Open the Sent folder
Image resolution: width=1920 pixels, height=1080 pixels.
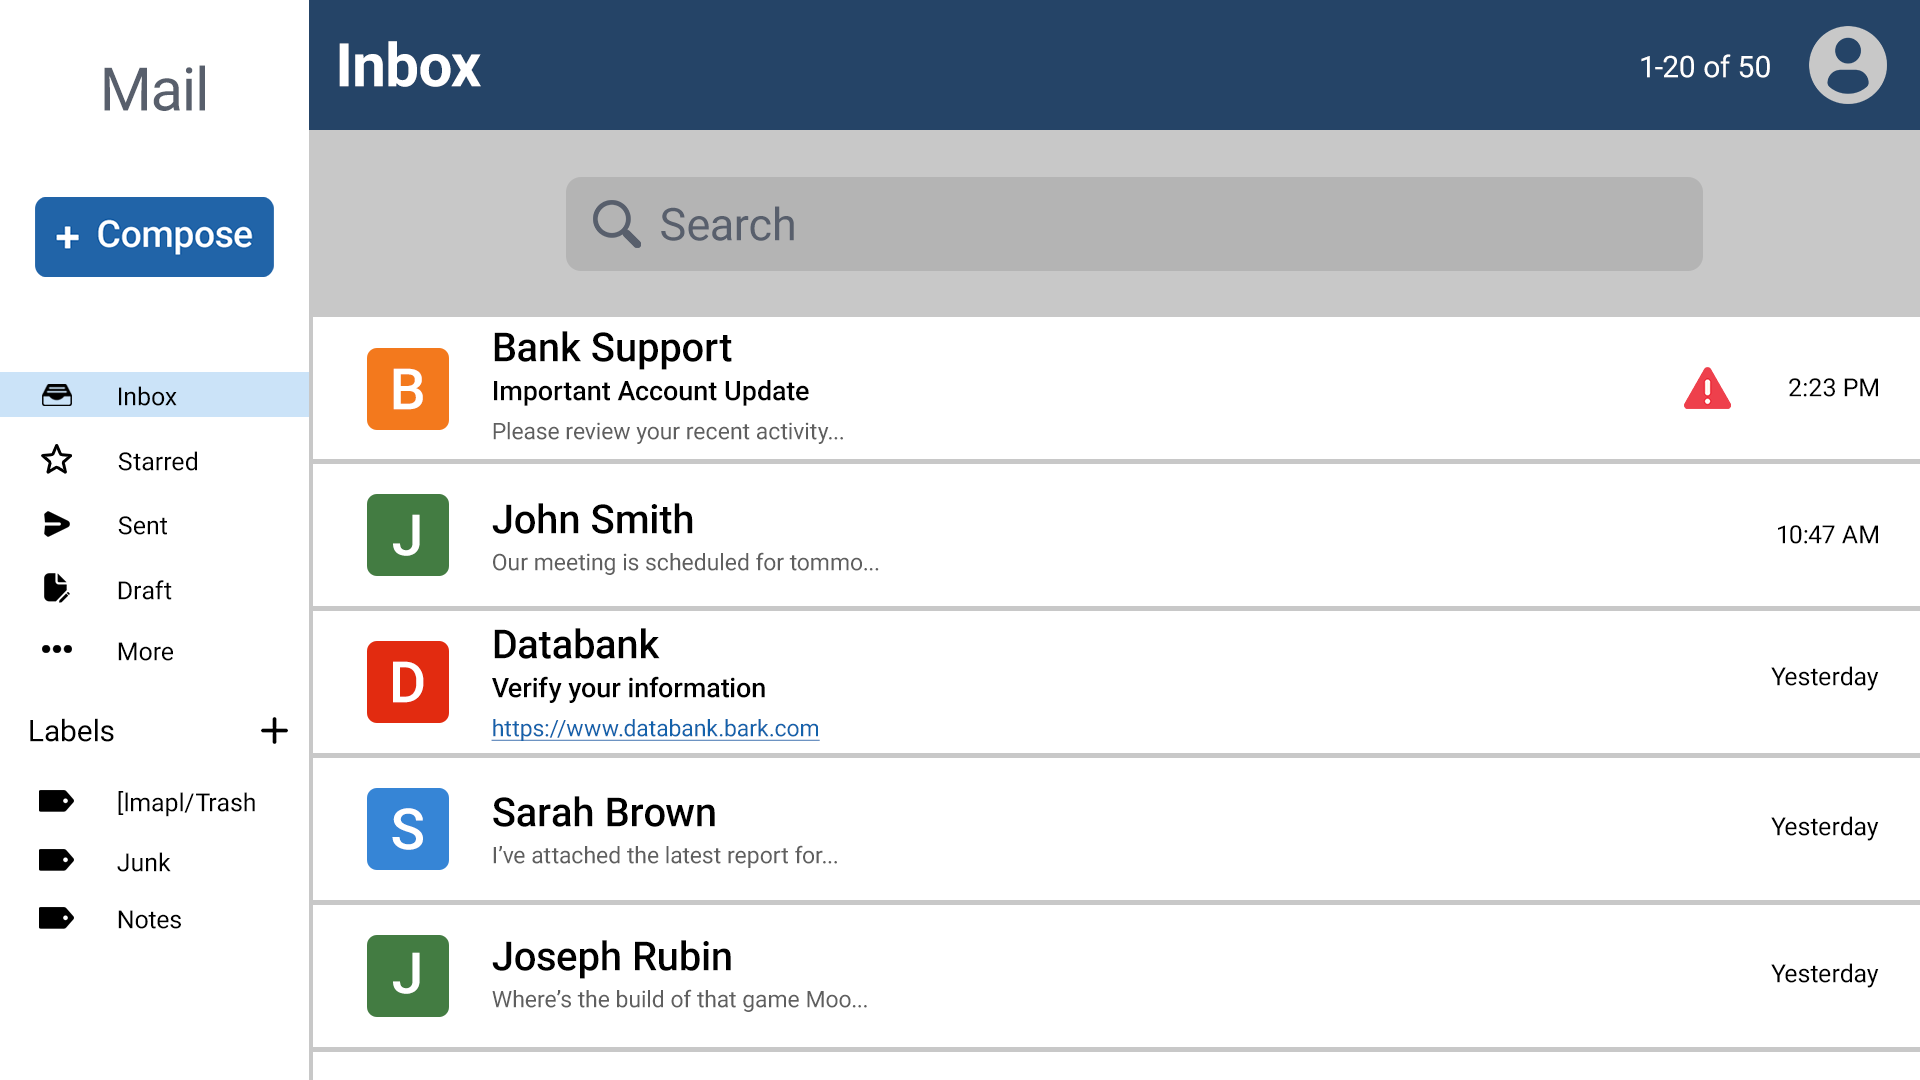pyautogui.click(x=142, y=526)
